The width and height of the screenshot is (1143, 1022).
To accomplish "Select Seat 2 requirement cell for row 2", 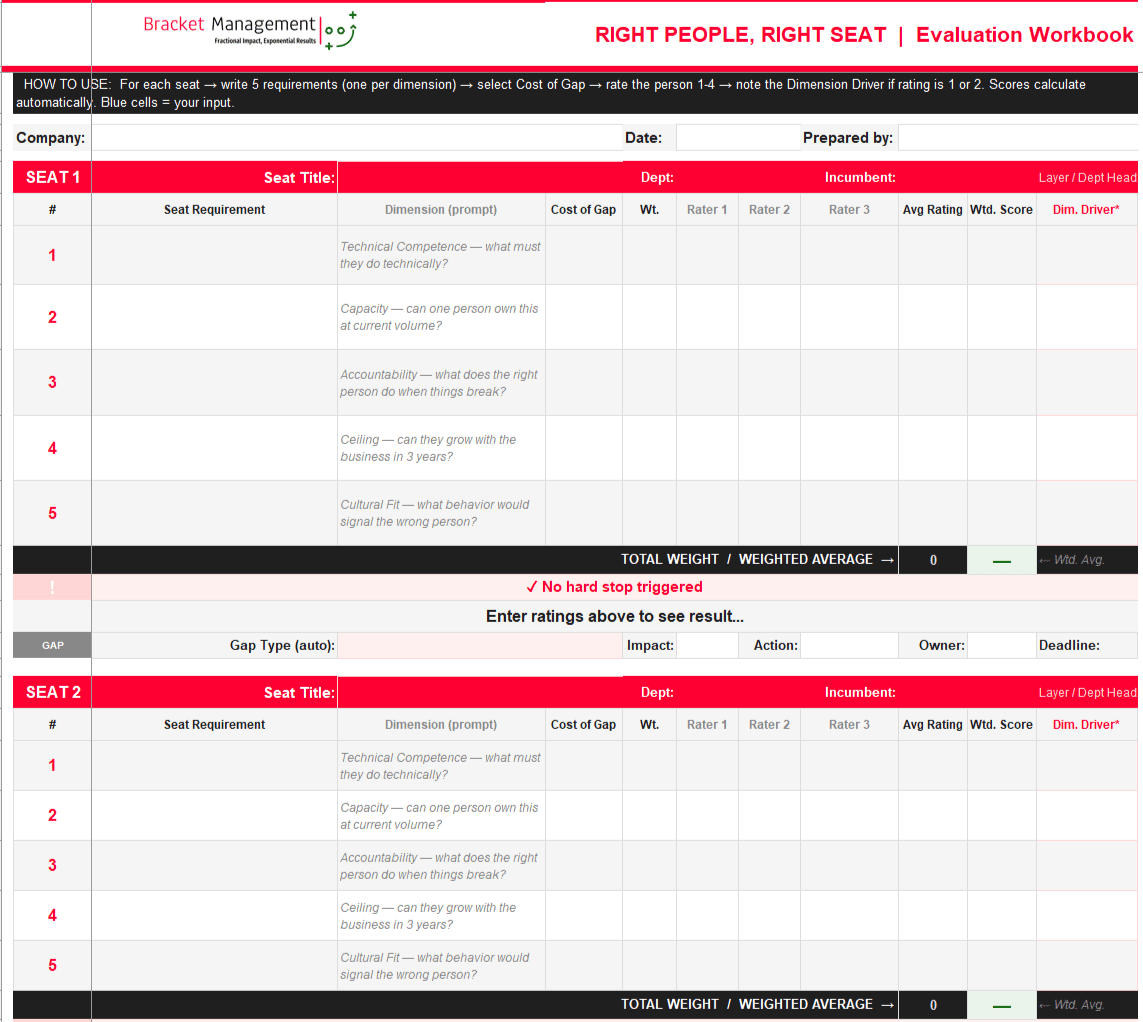I will (214, 816).
